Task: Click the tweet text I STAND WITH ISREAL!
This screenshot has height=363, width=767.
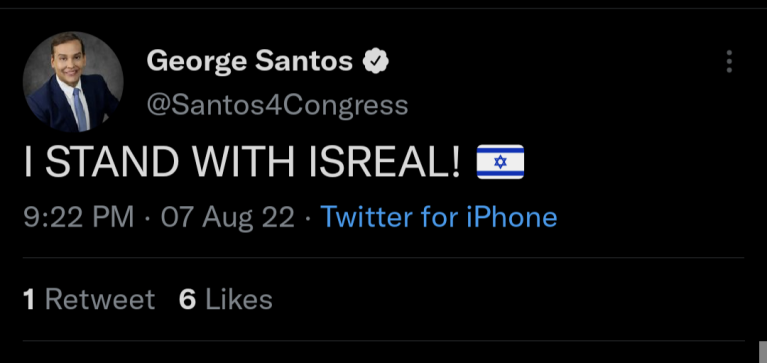Action: [242, 162]
